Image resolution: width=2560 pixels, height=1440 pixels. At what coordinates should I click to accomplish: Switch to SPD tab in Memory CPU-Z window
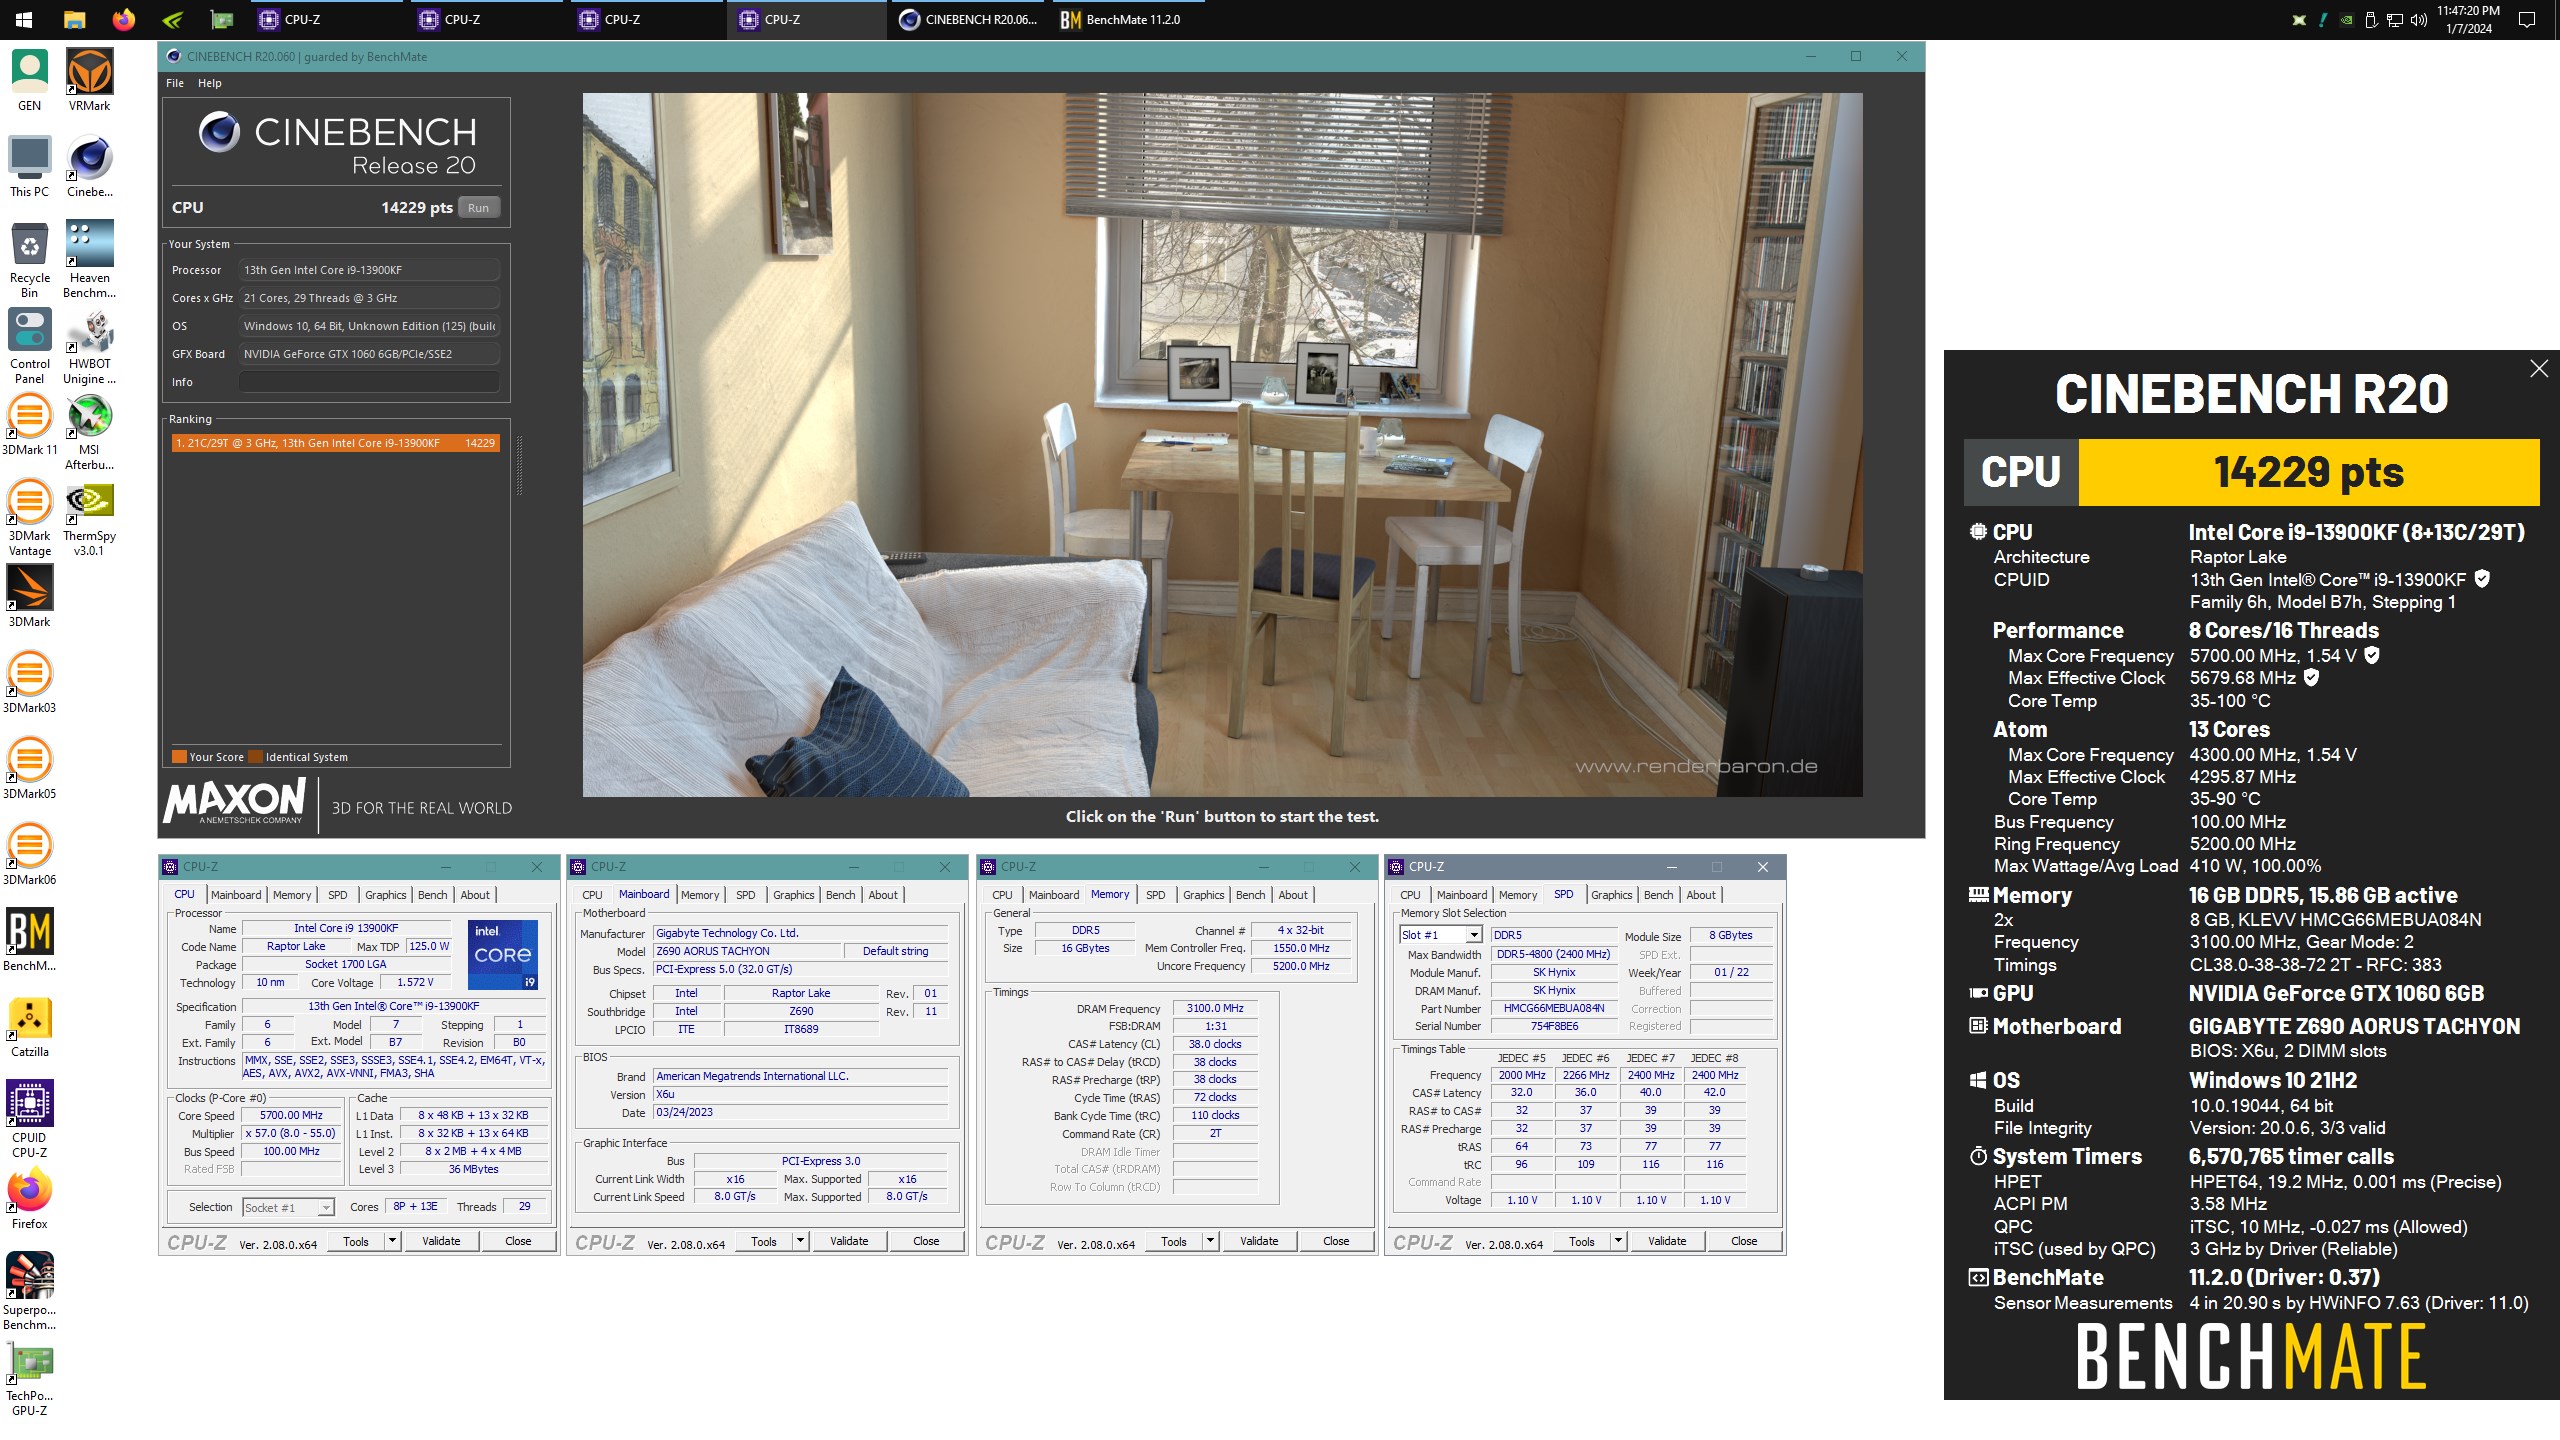point(1155,895)
